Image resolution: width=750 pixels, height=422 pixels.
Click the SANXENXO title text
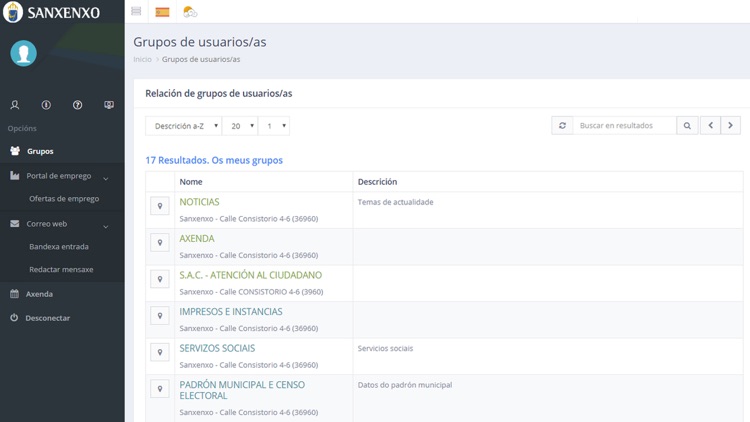64,12
